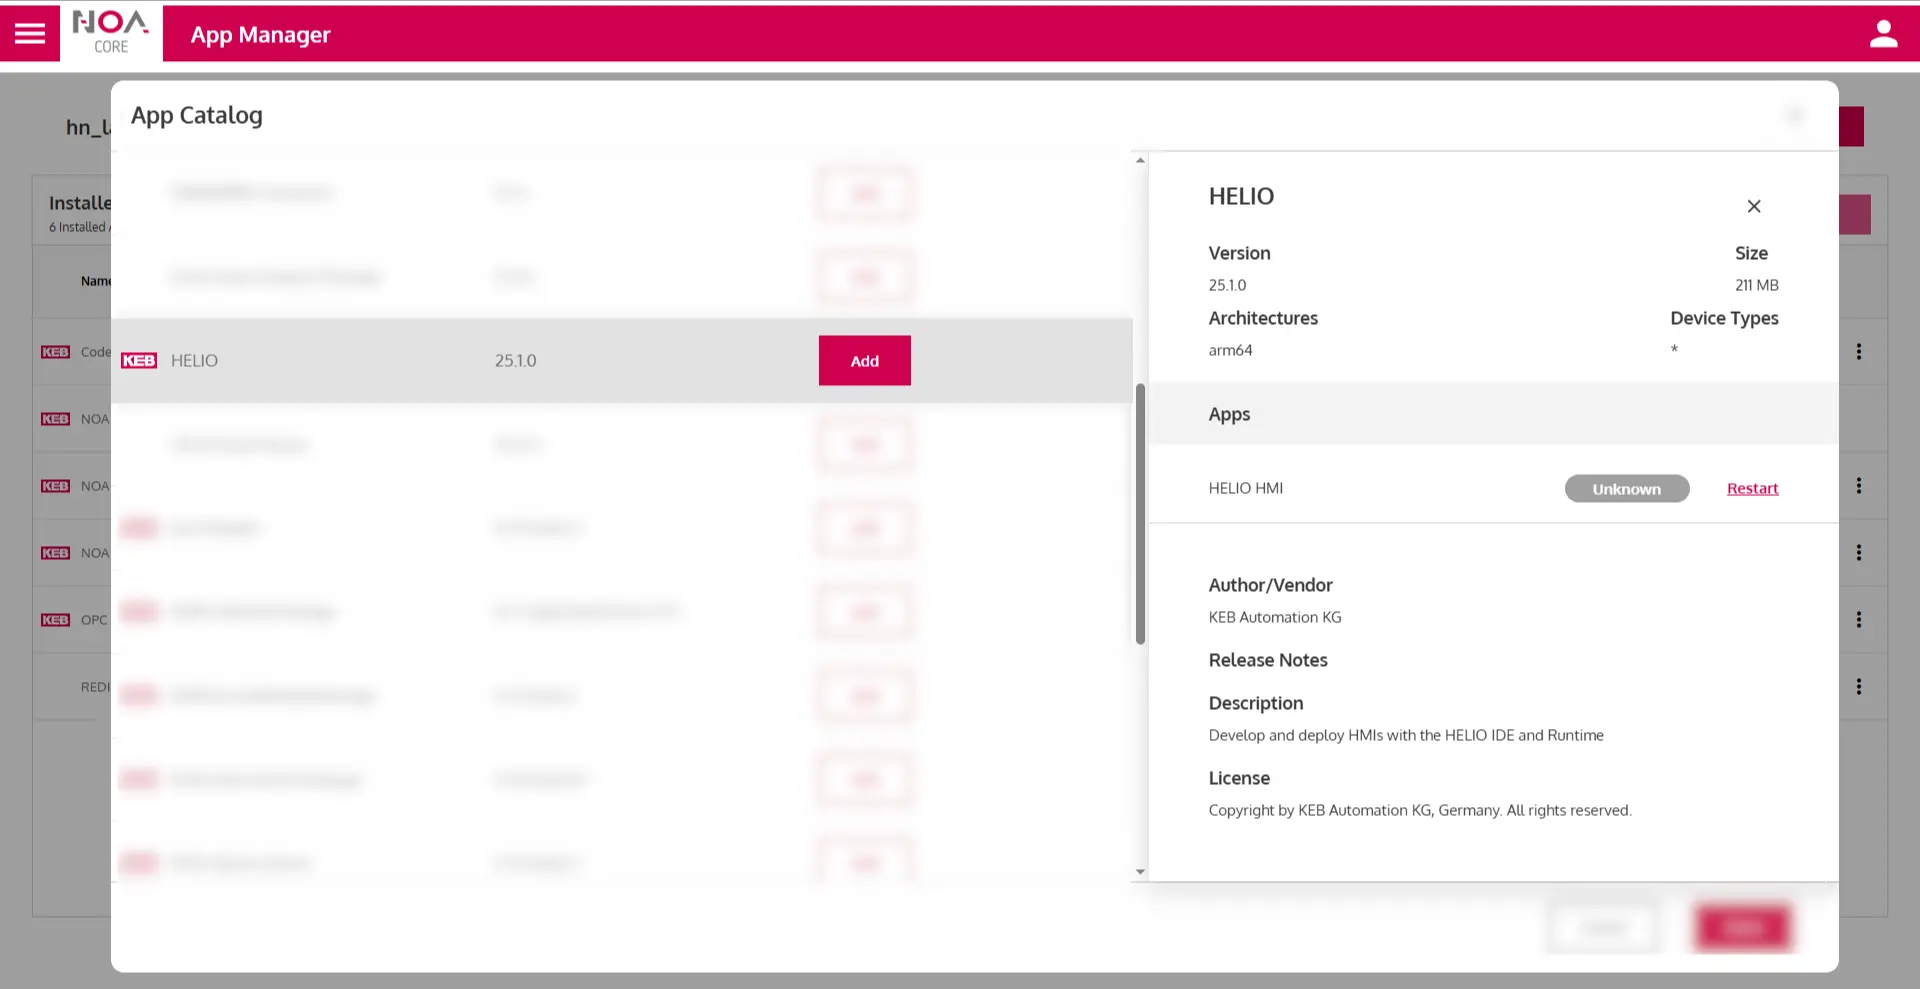The height and width of the screenshot is (989, 1920).
Task: Add the HELIO app from the catalog
Action: point(864,361)
